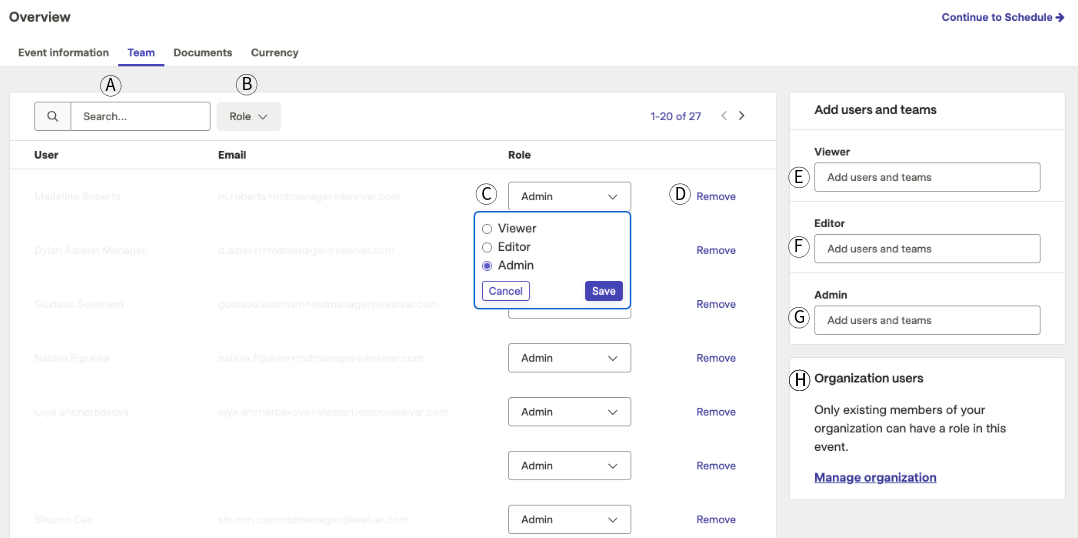Select the Admin radio option

pyautogui.click(x=487, y=266)
